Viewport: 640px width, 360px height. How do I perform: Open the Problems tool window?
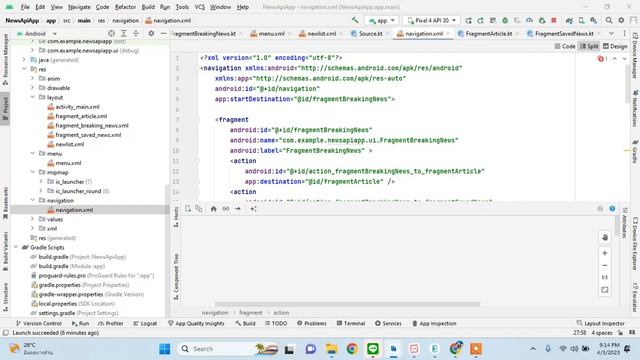[x=312, y=323]
